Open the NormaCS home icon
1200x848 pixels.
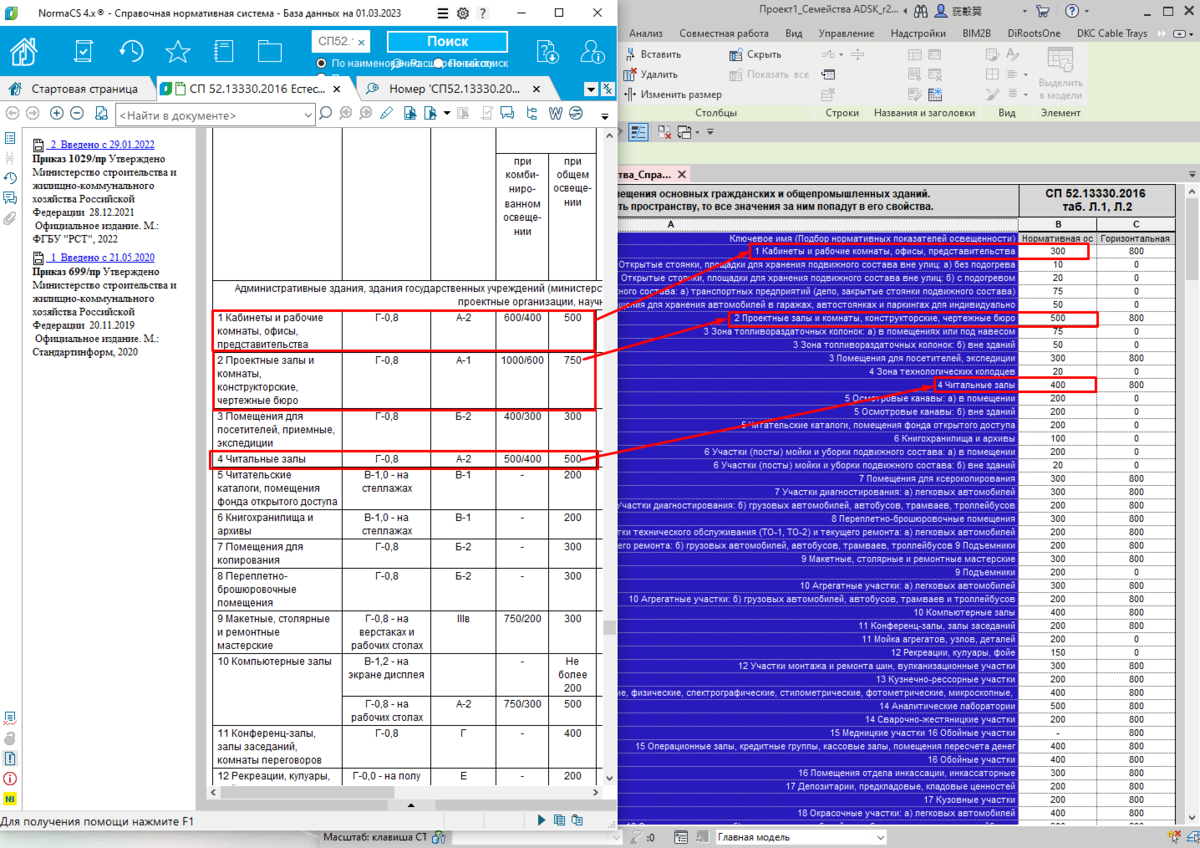click(24, 50)
